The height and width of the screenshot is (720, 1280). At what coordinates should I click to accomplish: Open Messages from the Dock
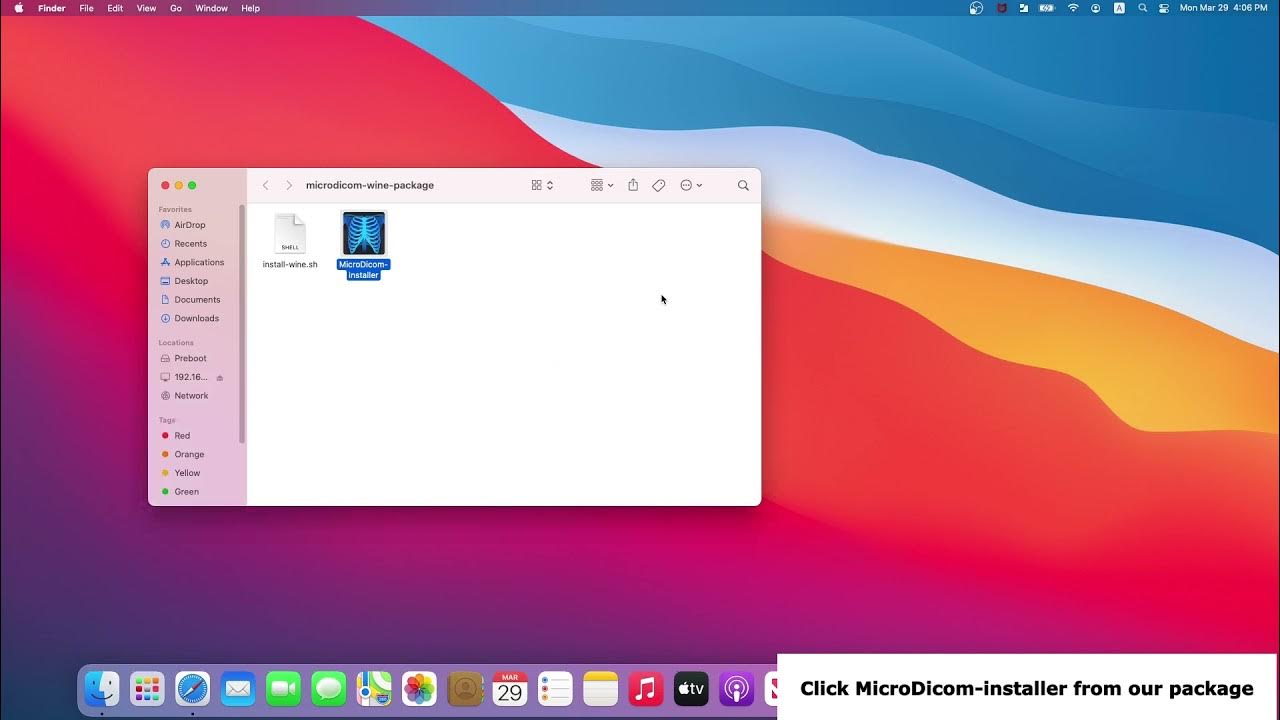(328, 688)
